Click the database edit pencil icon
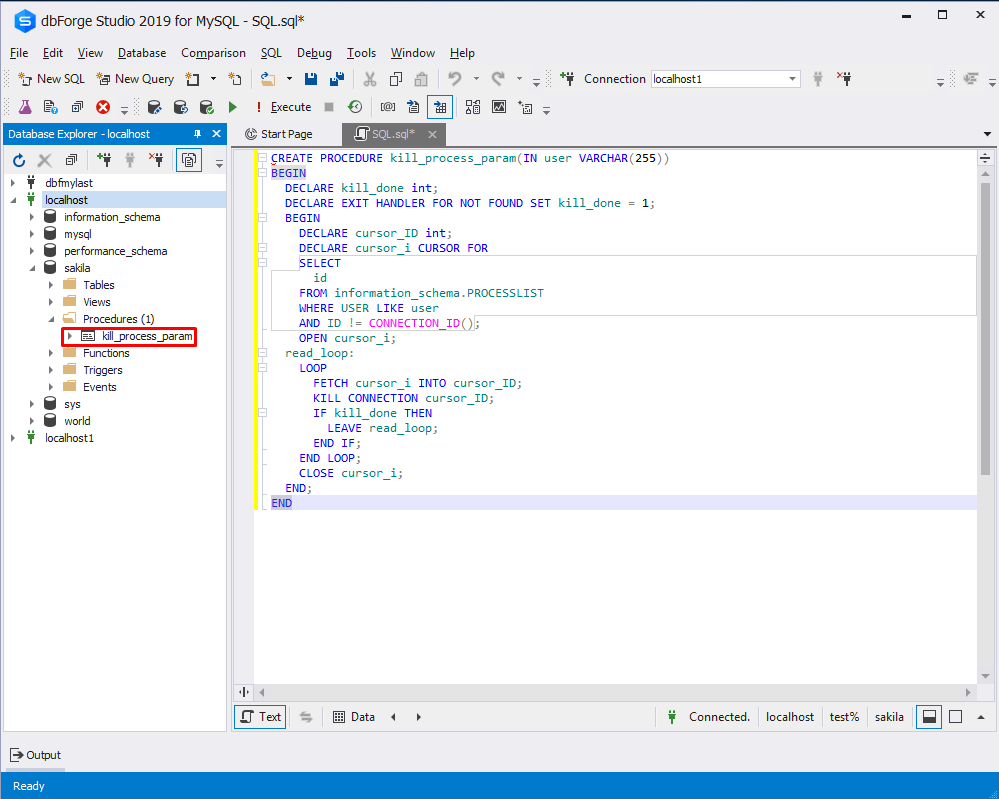This screenshot has width=999, height=799. click(154, 107)
